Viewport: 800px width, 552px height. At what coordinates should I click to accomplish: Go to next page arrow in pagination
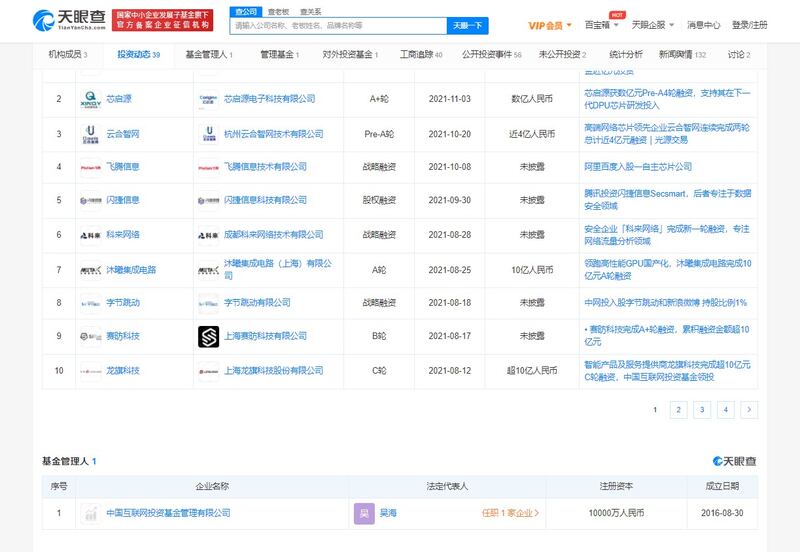[749, 410]
